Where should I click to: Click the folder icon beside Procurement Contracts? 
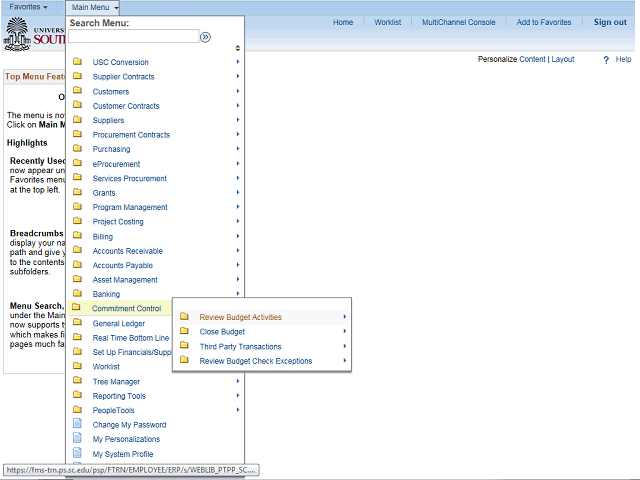[x=77, y=134]
